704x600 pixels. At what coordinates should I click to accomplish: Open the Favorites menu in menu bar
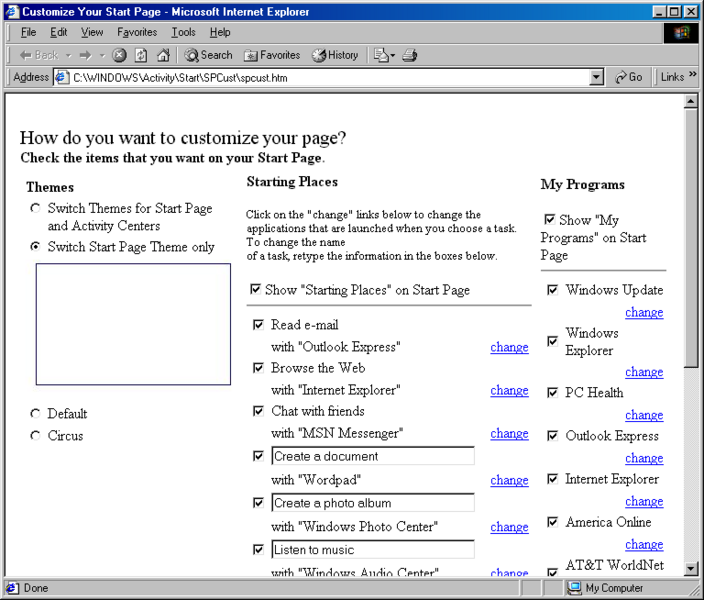(137, 32)
